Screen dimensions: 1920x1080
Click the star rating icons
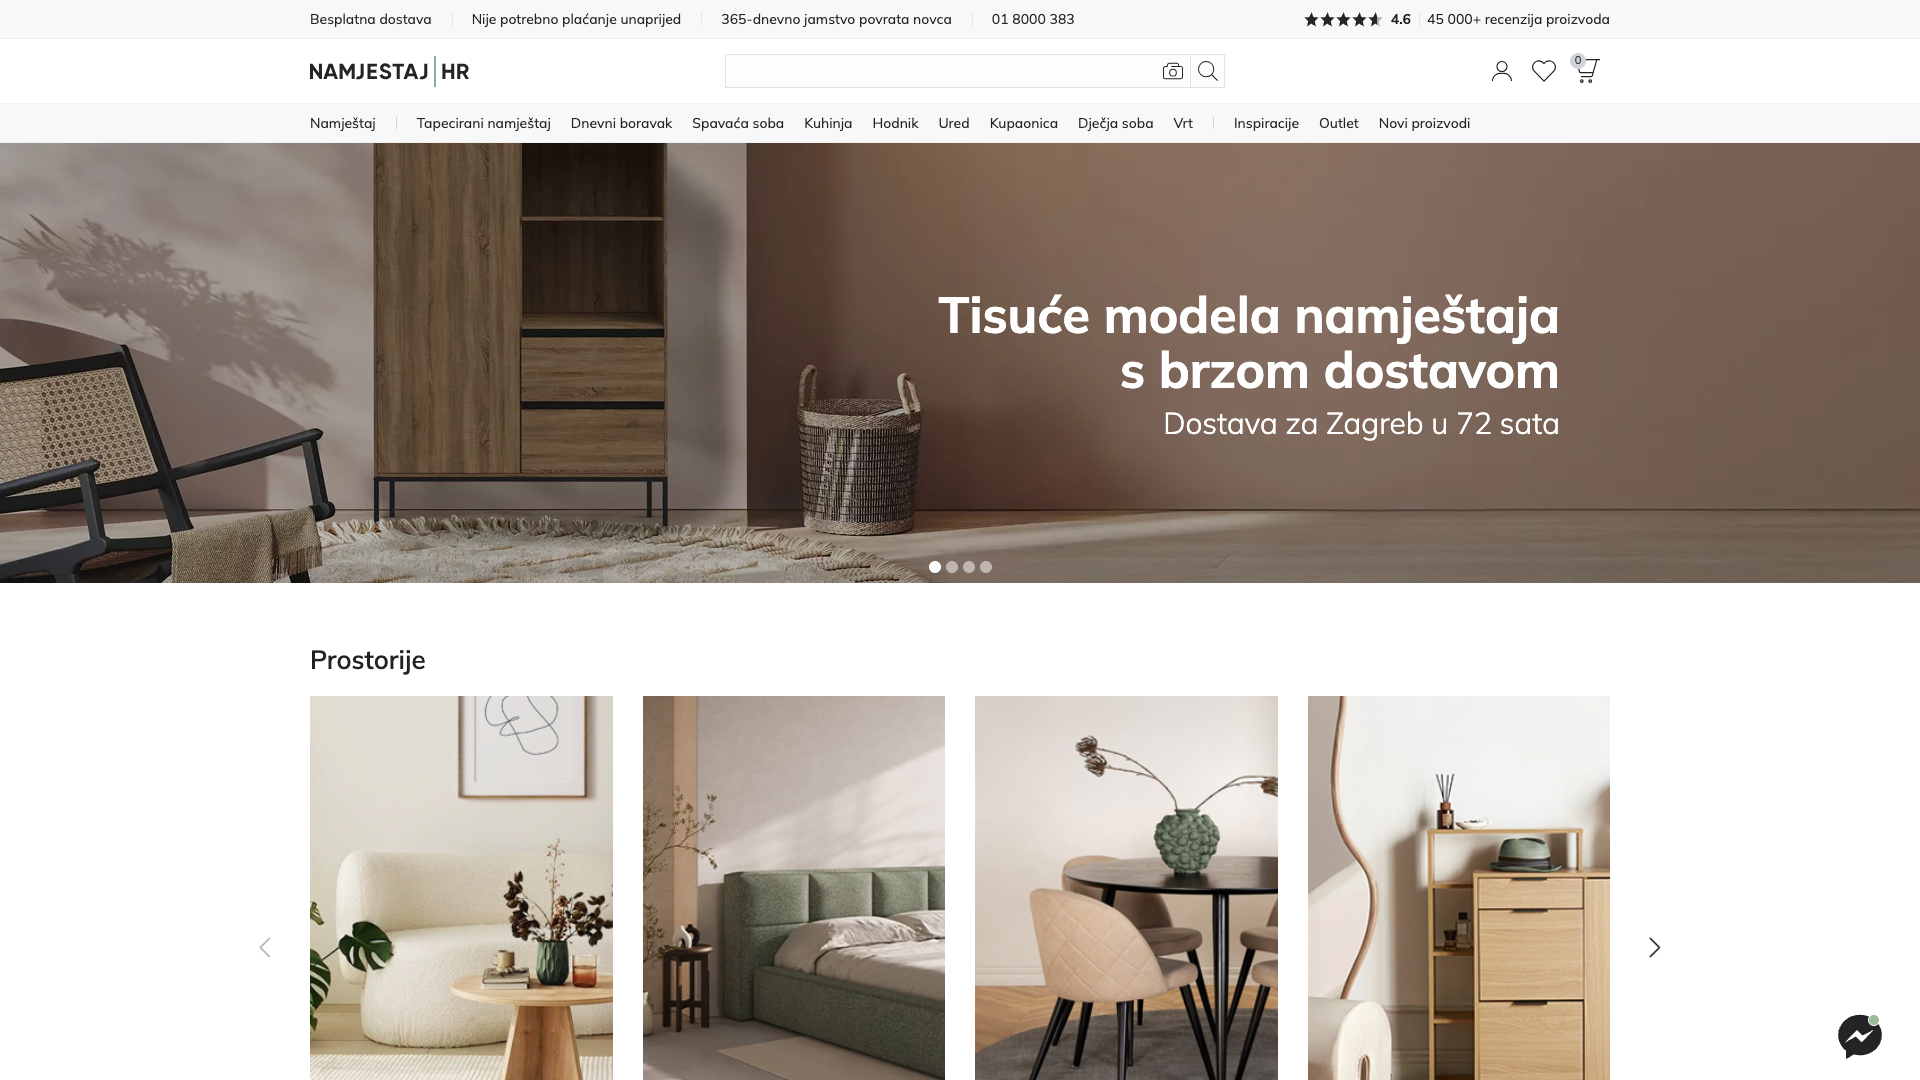(x=1343, y=19)
